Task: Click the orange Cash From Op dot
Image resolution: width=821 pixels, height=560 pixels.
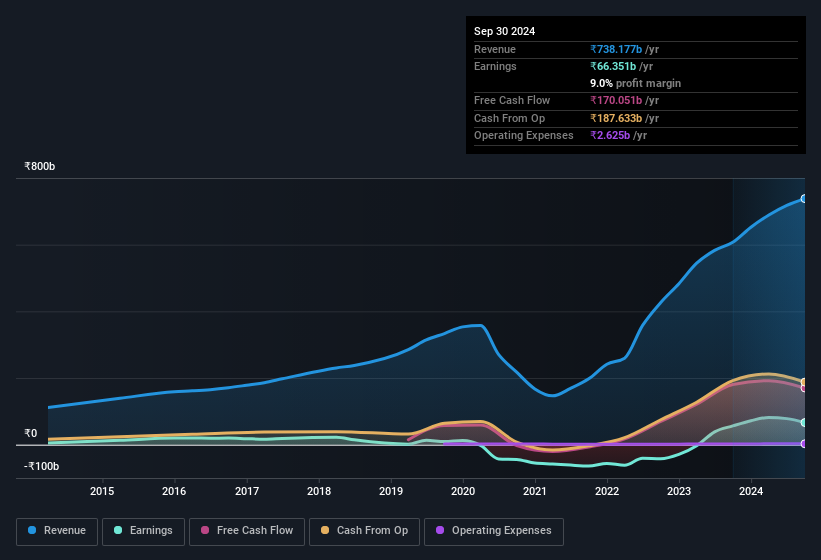Action: tap(326, 530)
